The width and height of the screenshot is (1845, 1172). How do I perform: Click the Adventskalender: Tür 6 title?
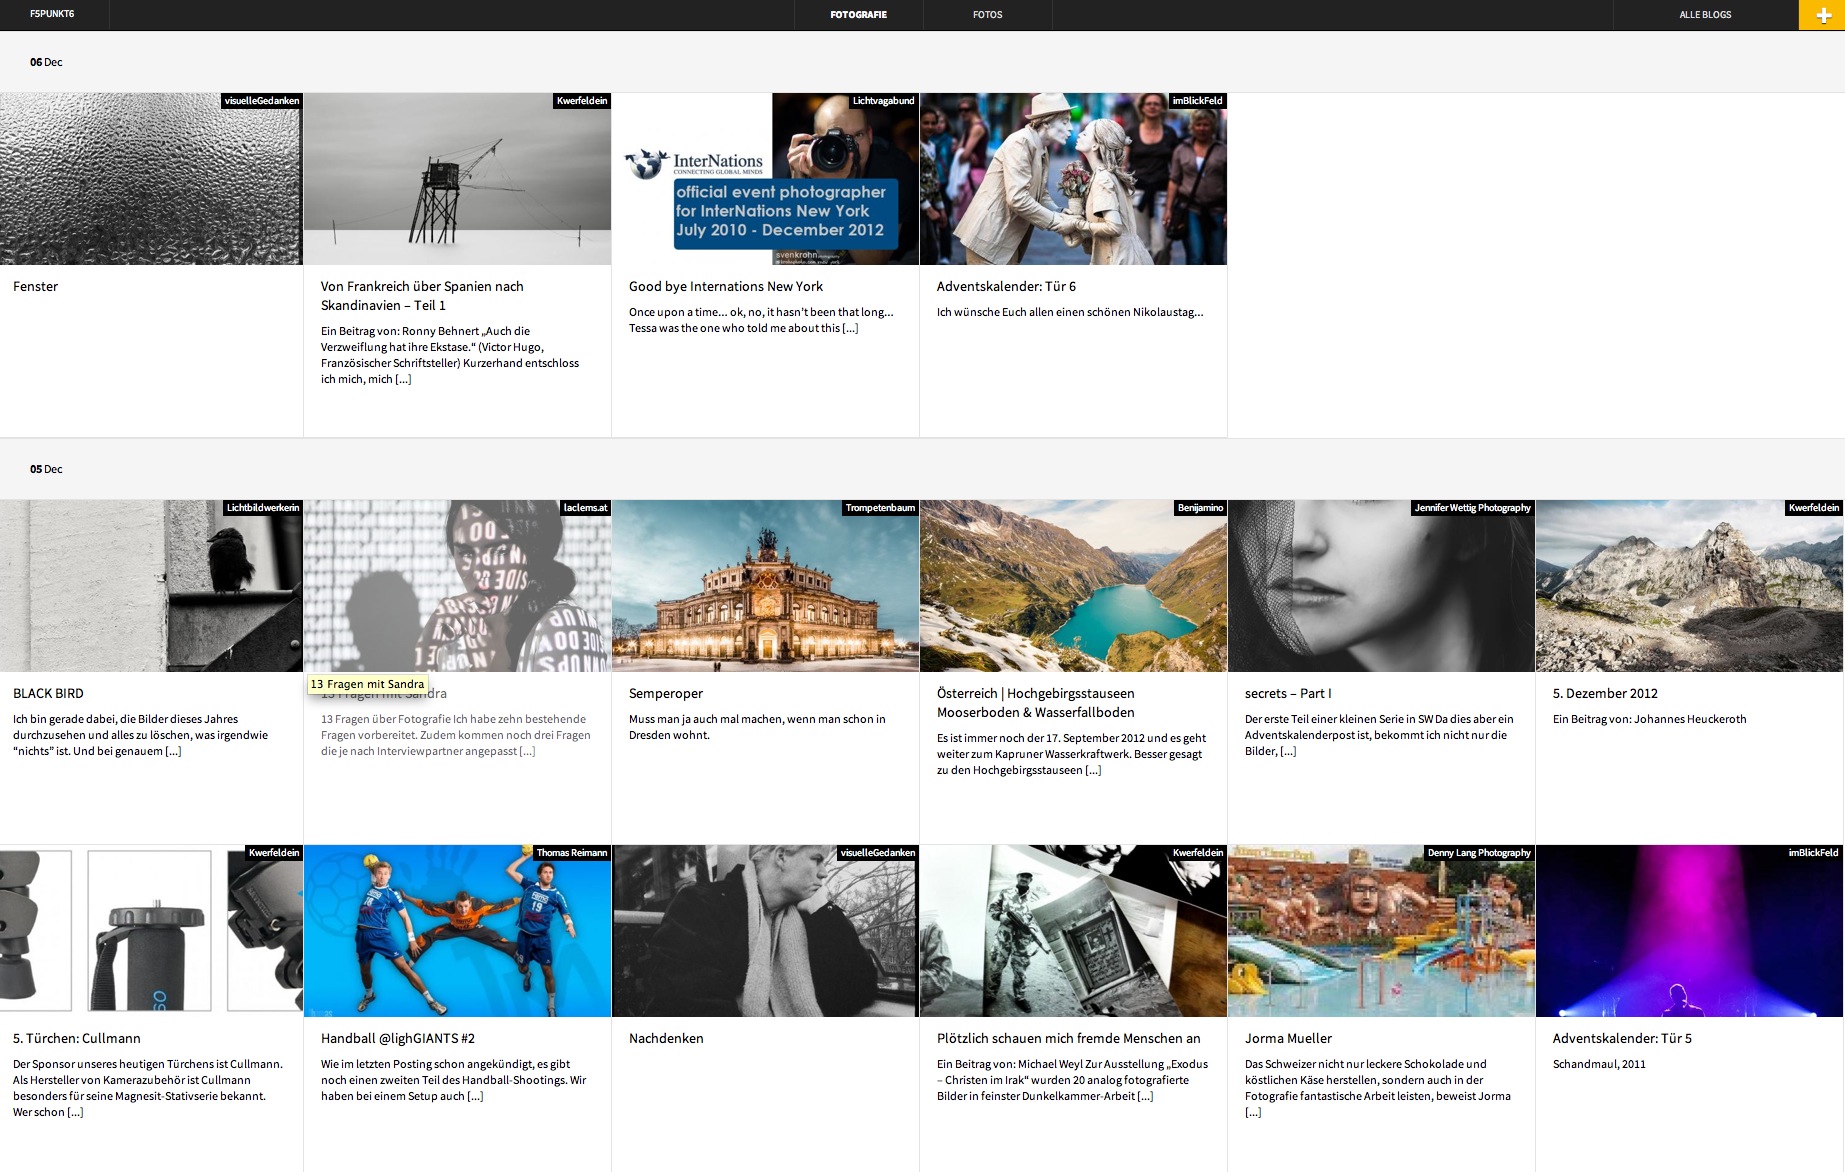coord(1006,287)
